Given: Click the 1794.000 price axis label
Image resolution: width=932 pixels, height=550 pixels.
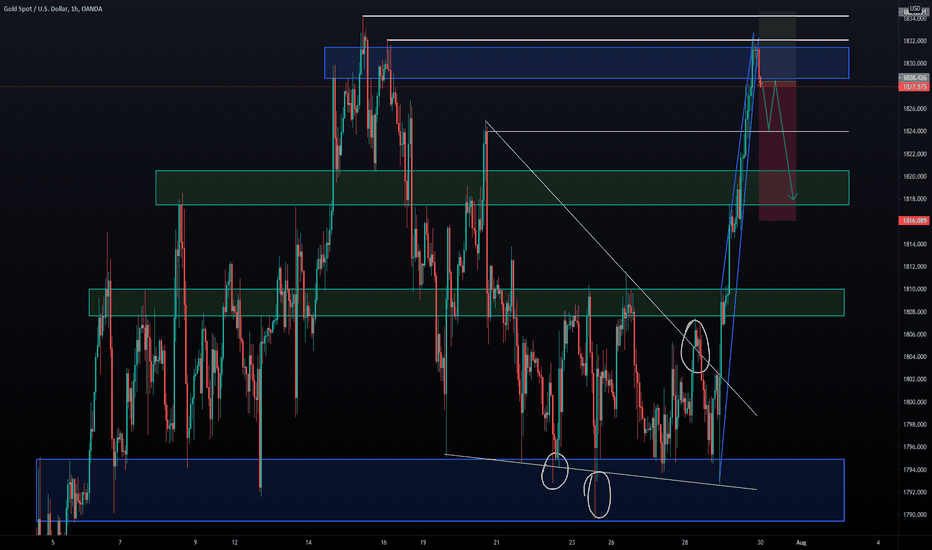Looking at the screenshot, I should pyautogui.click(x=915, y=470).
